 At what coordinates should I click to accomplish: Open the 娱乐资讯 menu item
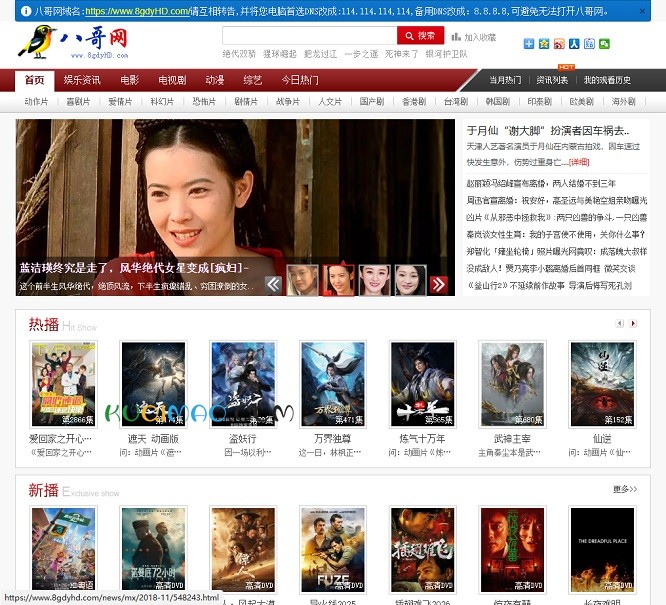pyautogui.click(x=82, y=80)
